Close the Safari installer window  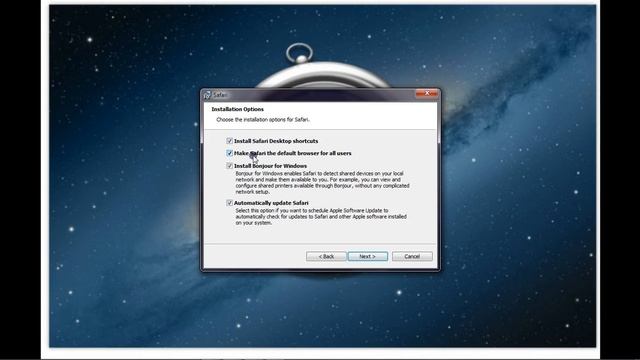click(x=427, y=93)
